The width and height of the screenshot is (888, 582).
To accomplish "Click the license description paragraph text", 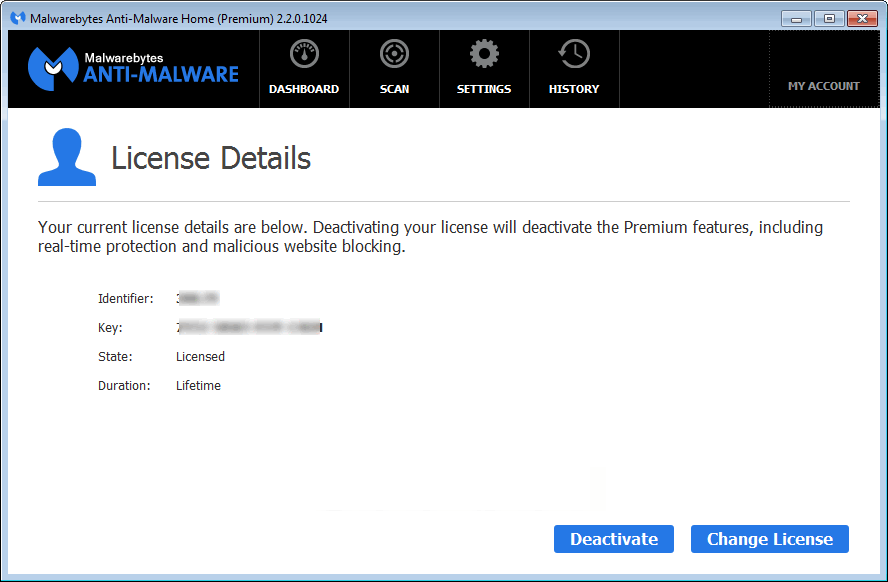I will click(430, 237).
